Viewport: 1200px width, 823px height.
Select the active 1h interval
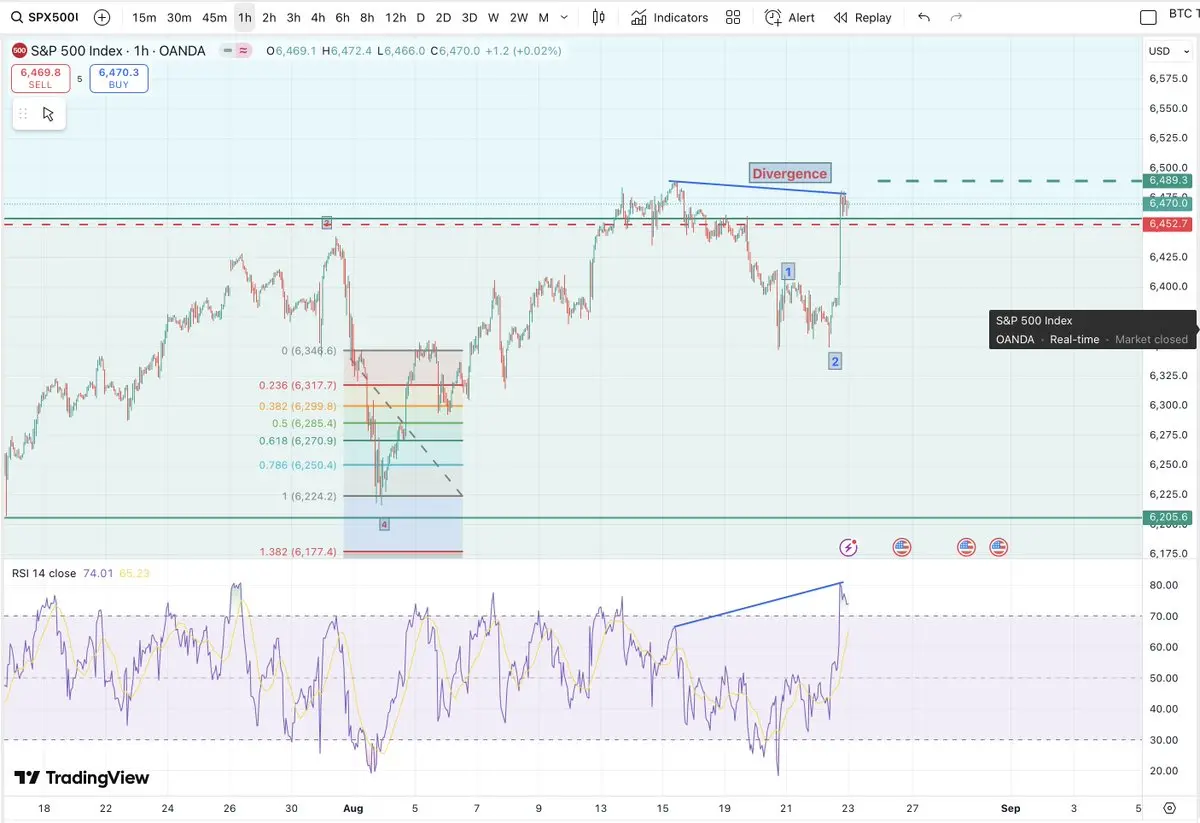(244, 17)
